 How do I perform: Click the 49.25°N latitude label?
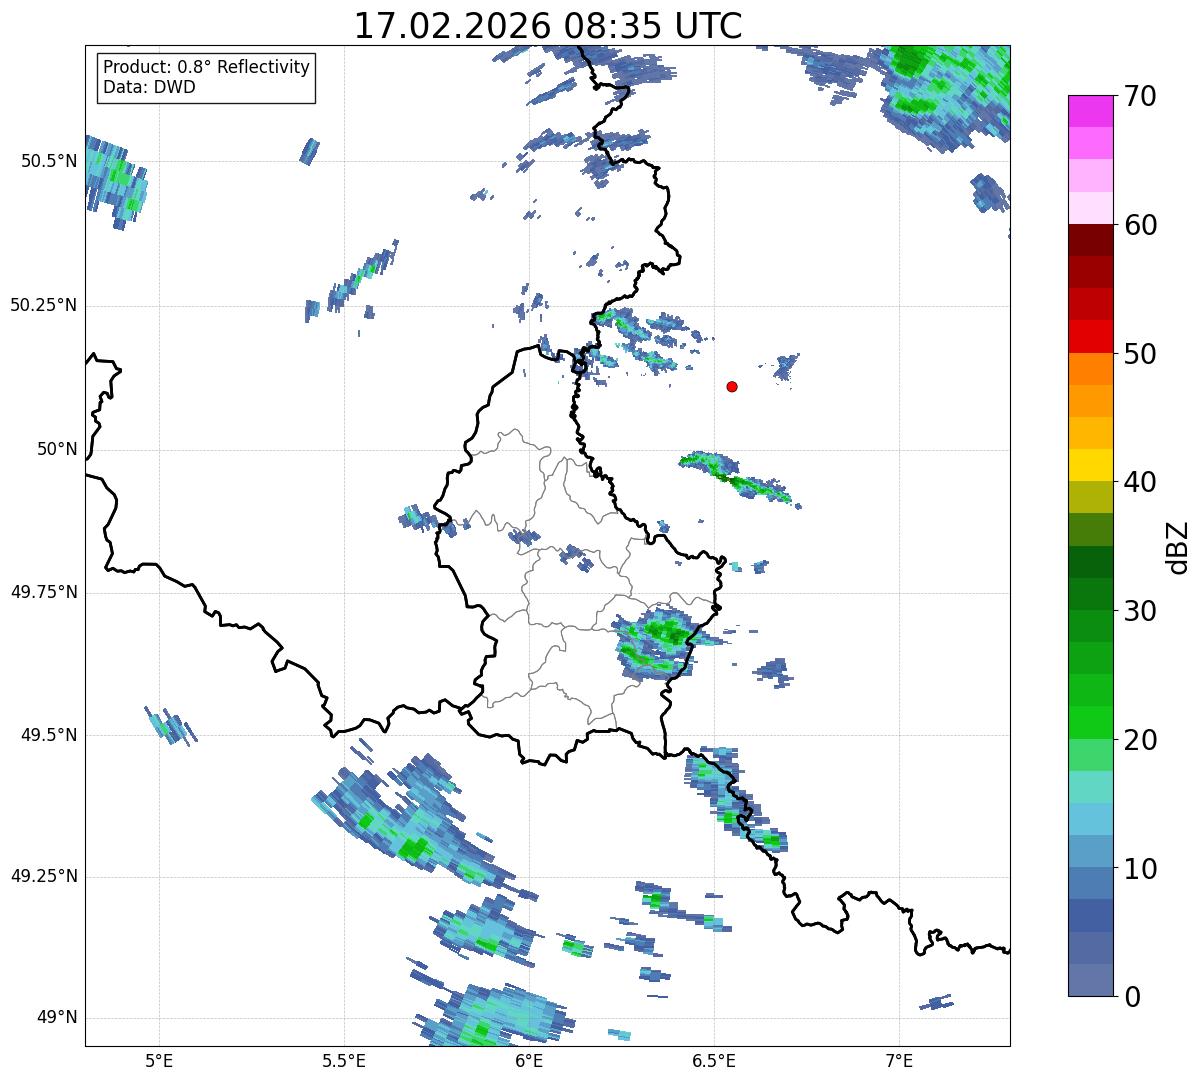tap(43, 876)
